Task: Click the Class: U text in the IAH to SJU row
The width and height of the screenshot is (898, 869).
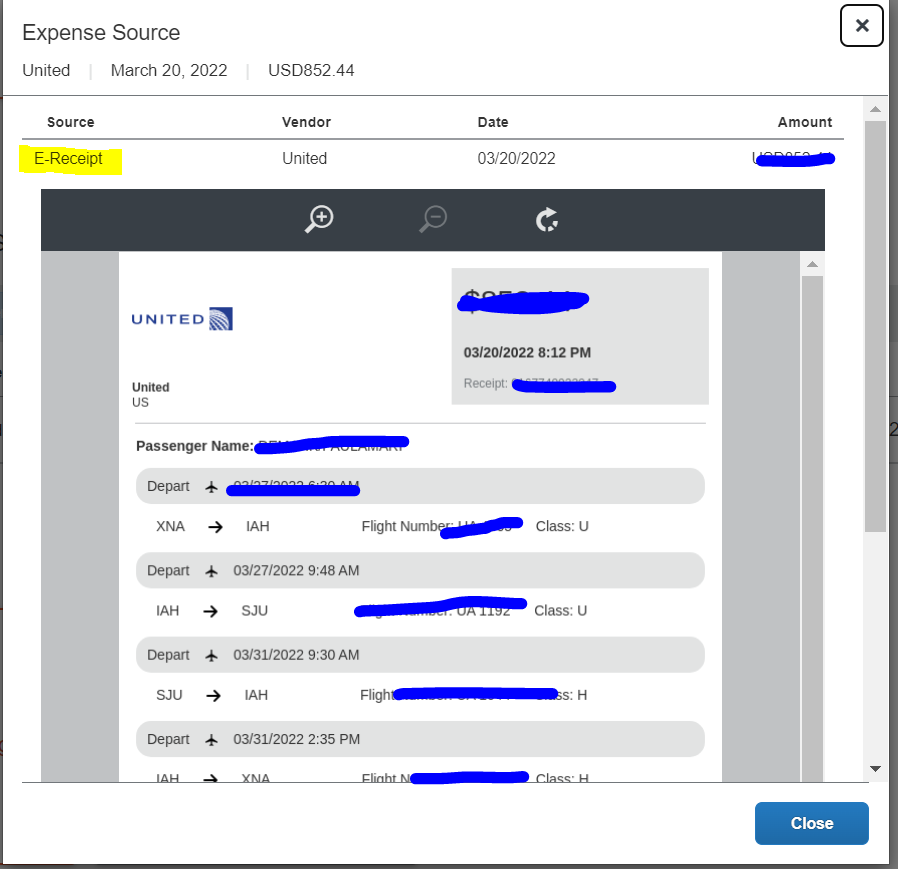Action: (x=561, y=611)
